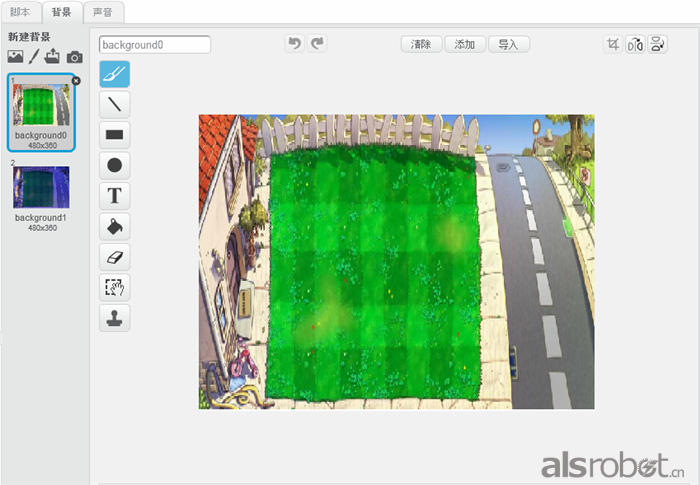Open the 脚本 tab

(x=20, y=12)
